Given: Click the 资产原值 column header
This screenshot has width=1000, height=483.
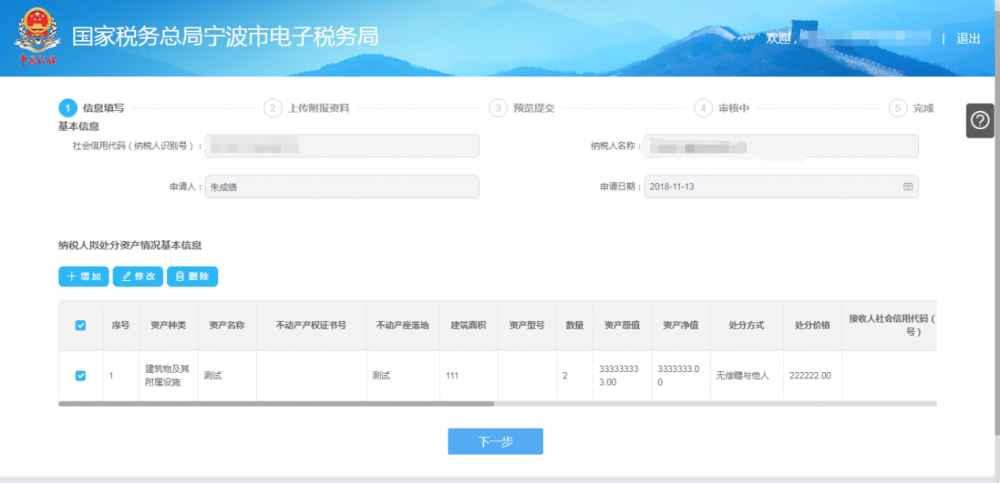Looking at the screenshot, I should tap(622, 325).
